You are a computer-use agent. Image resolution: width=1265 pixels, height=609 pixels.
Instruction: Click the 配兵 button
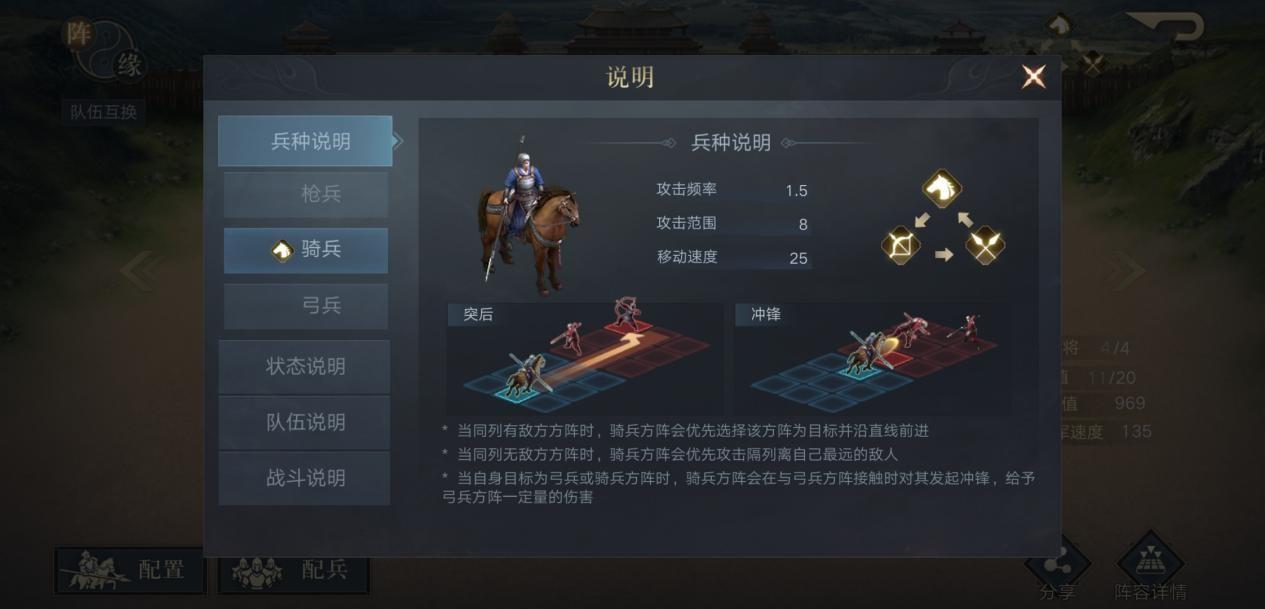coord(294,571)
